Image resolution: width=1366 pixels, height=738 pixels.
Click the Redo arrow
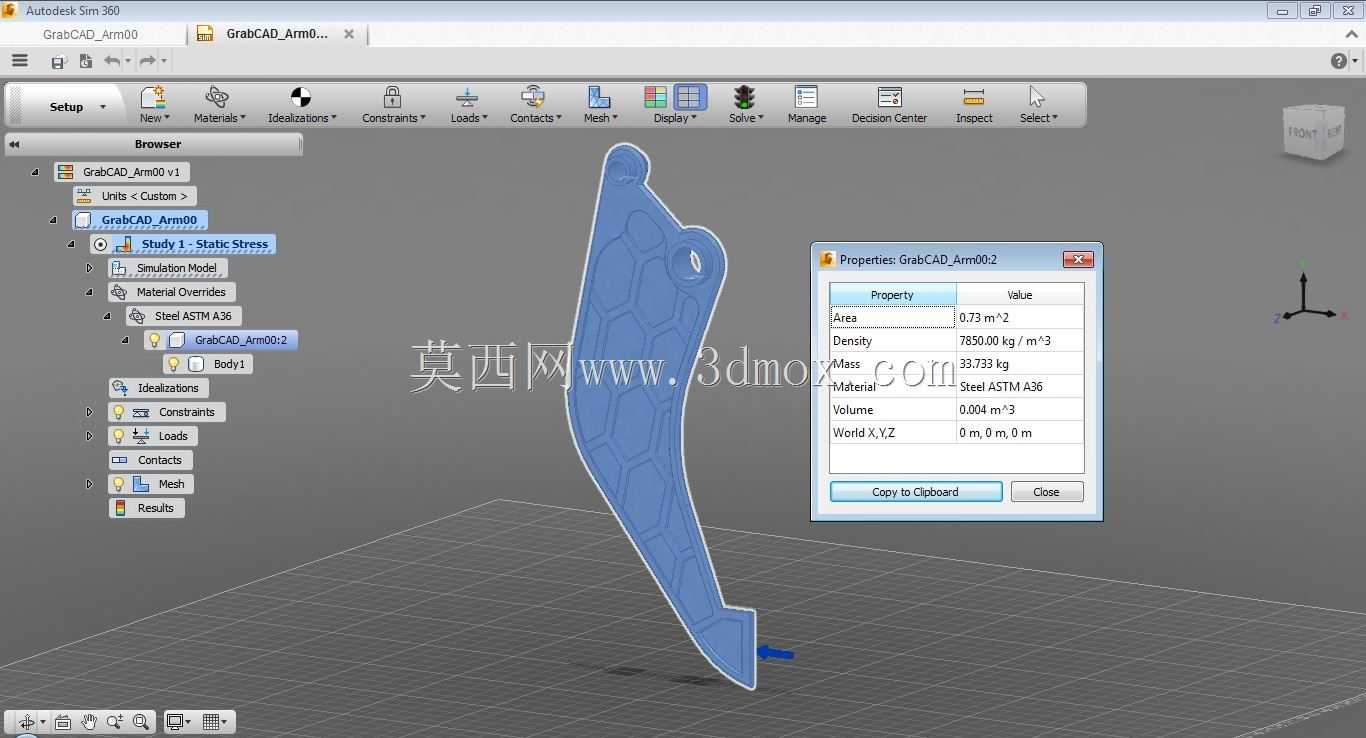148,61
